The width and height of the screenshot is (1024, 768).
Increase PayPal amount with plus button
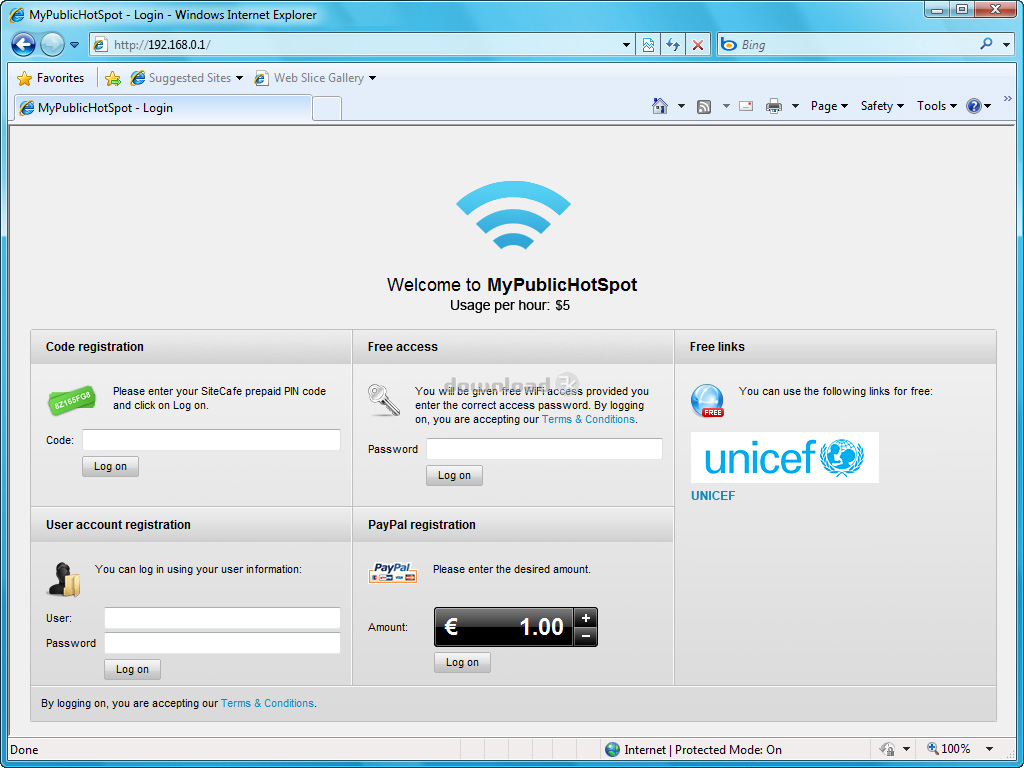coord(586,618)
